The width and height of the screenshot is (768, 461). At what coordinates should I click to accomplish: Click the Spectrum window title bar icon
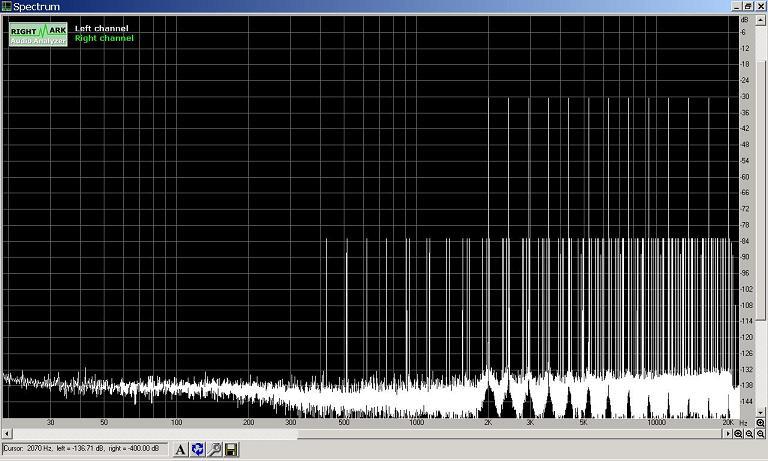[7, 6]
